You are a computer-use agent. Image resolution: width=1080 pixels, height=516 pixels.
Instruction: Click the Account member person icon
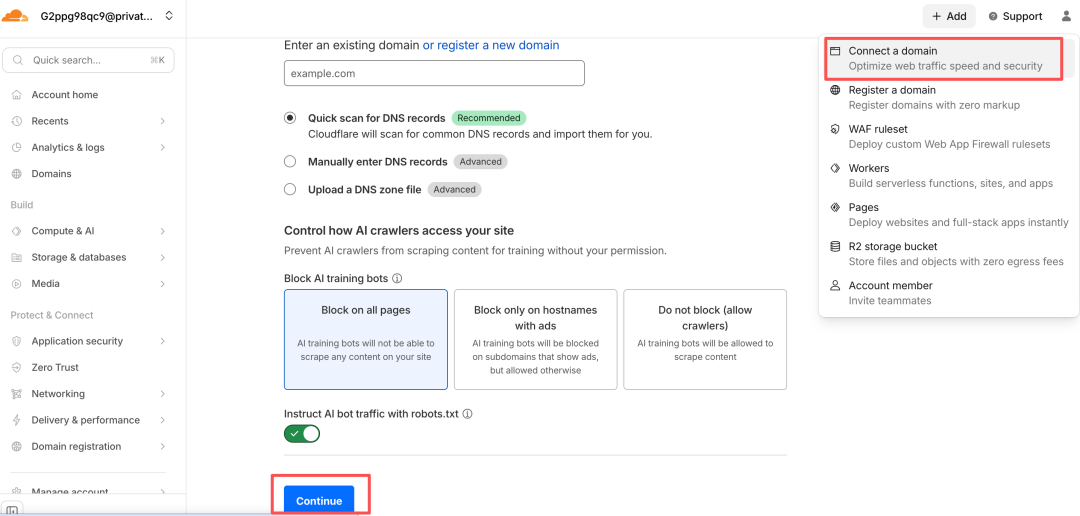pos(835,285)
